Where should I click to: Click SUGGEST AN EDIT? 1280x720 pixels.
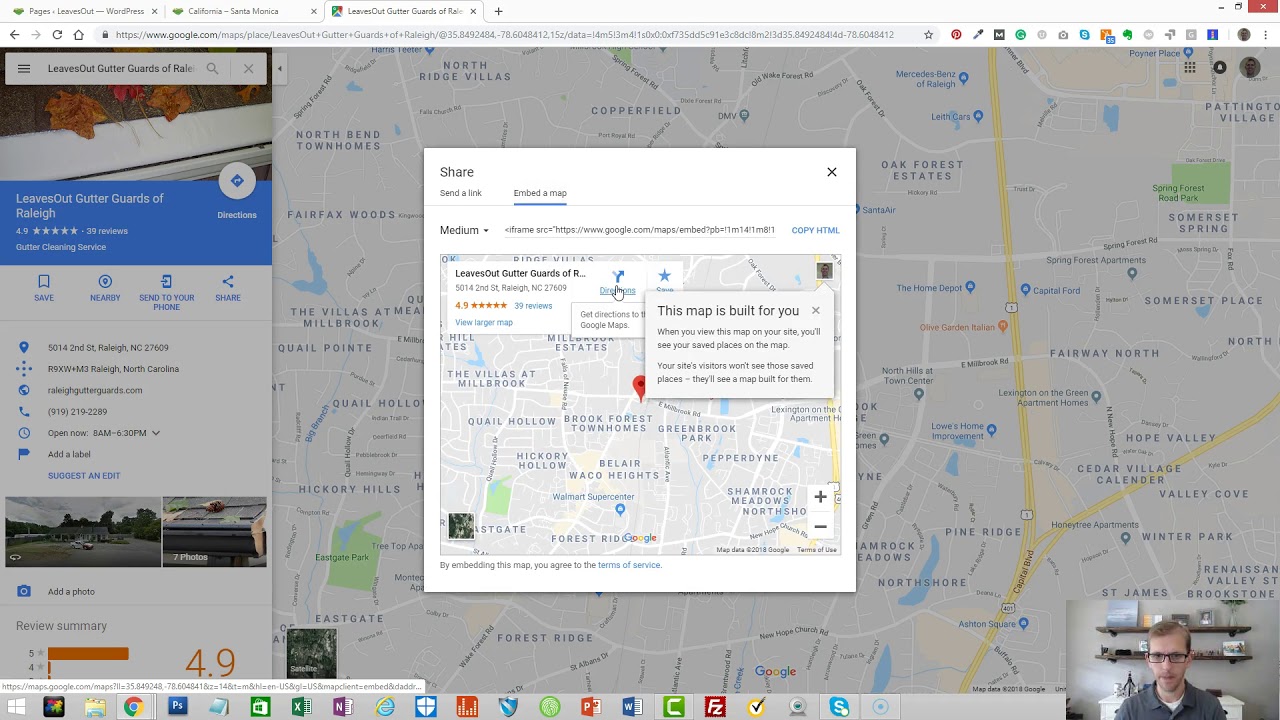pyautogui.click(x=84, y=476)
